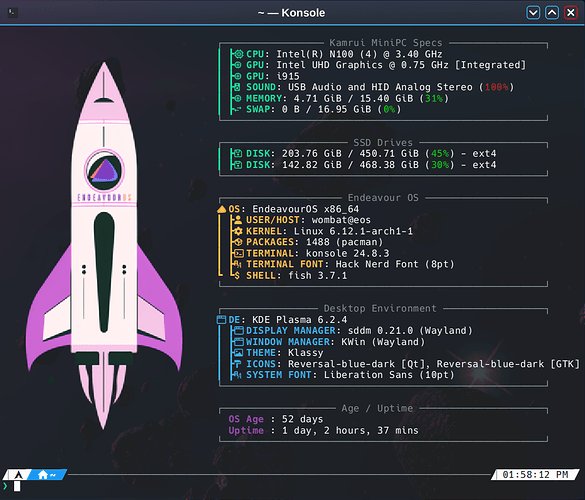Click the EndeavourOS logo on rocket
The height and width of the screenshot is (500, 585).
(x=104, y=171)
